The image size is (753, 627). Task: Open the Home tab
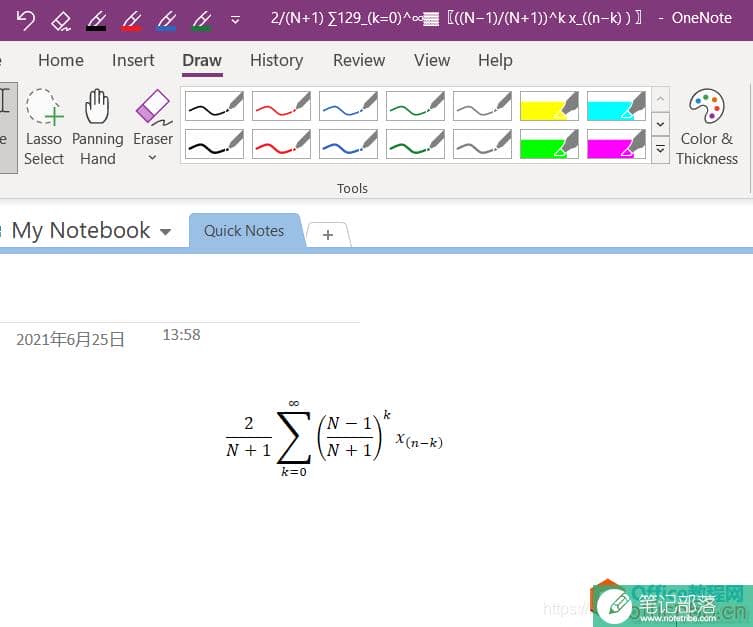(61, 60)
